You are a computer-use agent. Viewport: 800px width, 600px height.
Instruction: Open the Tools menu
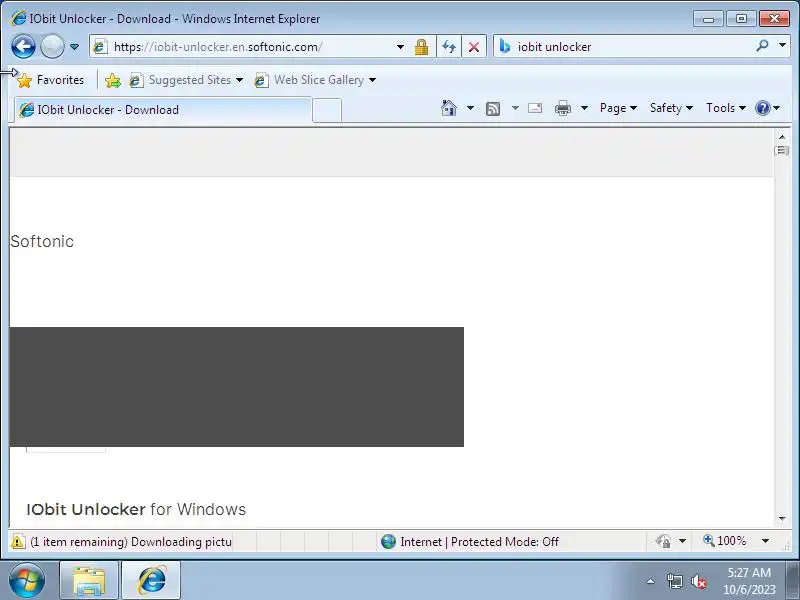pyautogui.click(x=726, y=108)
